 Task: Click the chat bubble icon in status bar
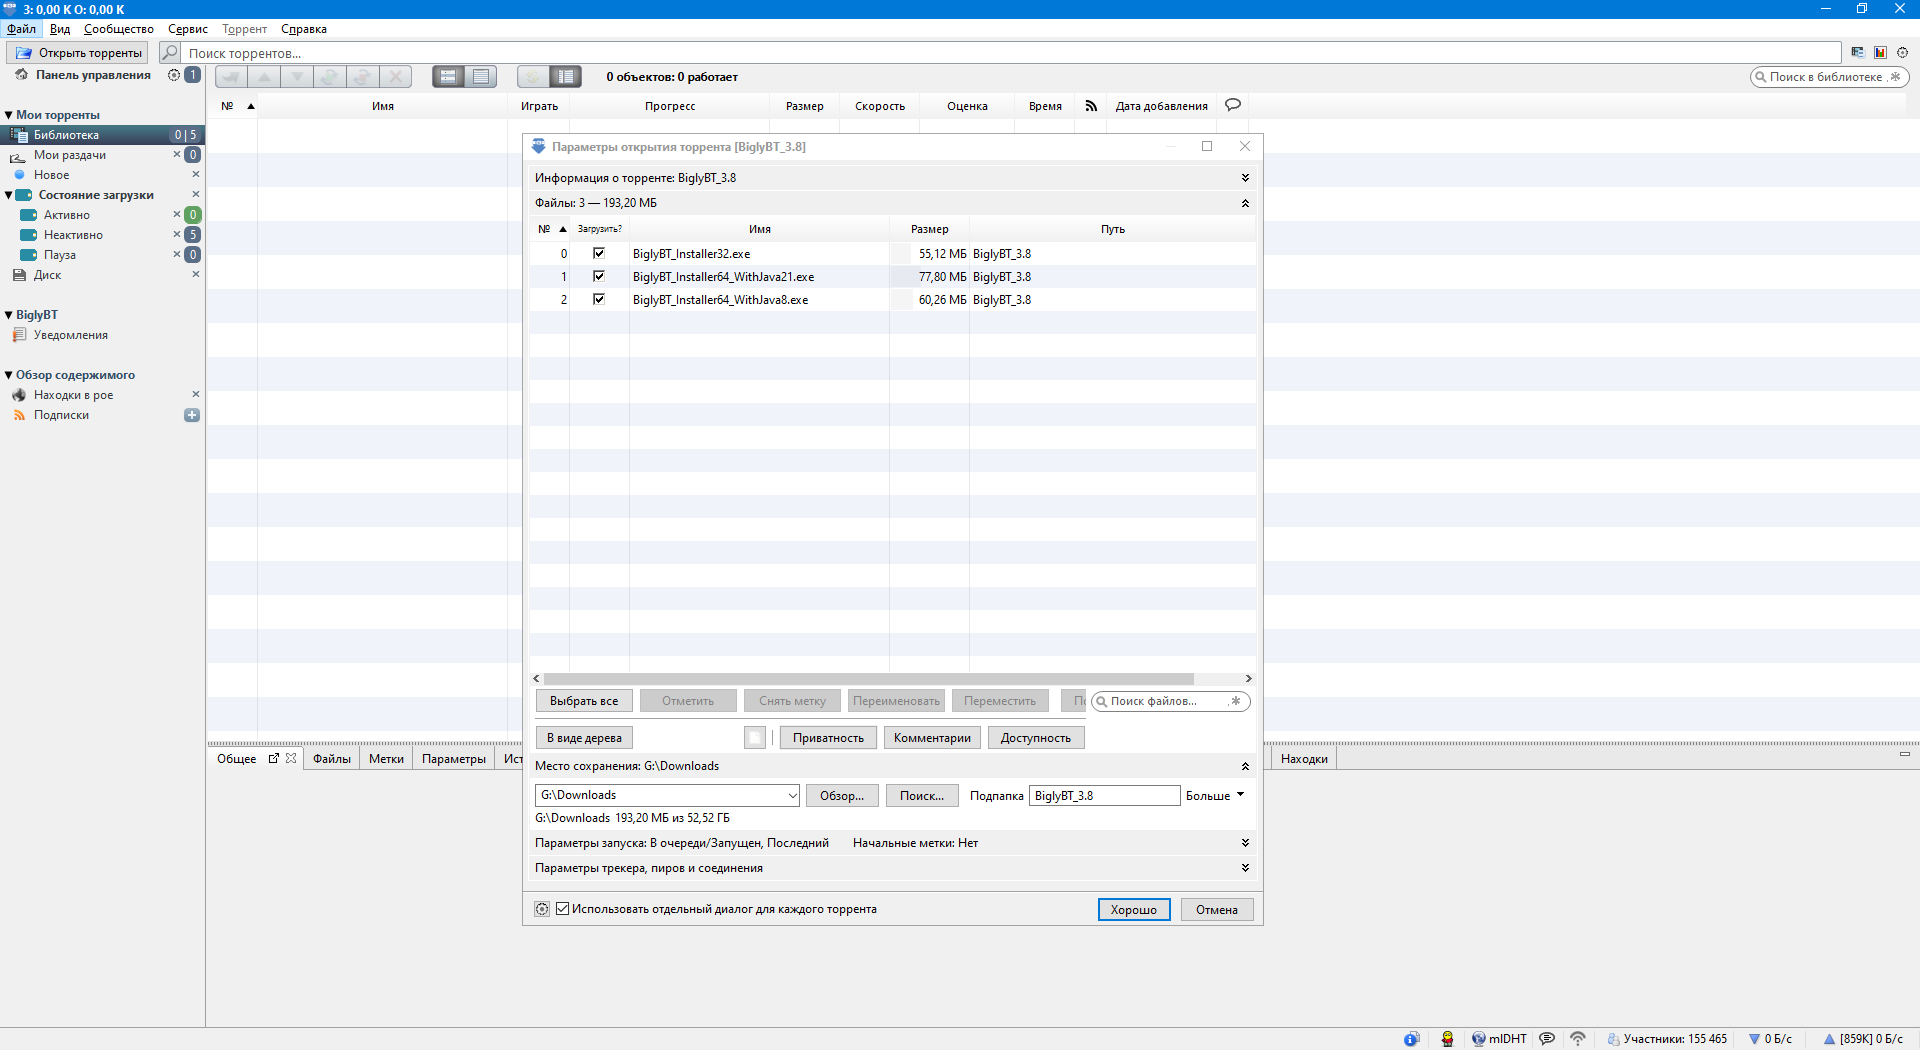(1547, 1039)
